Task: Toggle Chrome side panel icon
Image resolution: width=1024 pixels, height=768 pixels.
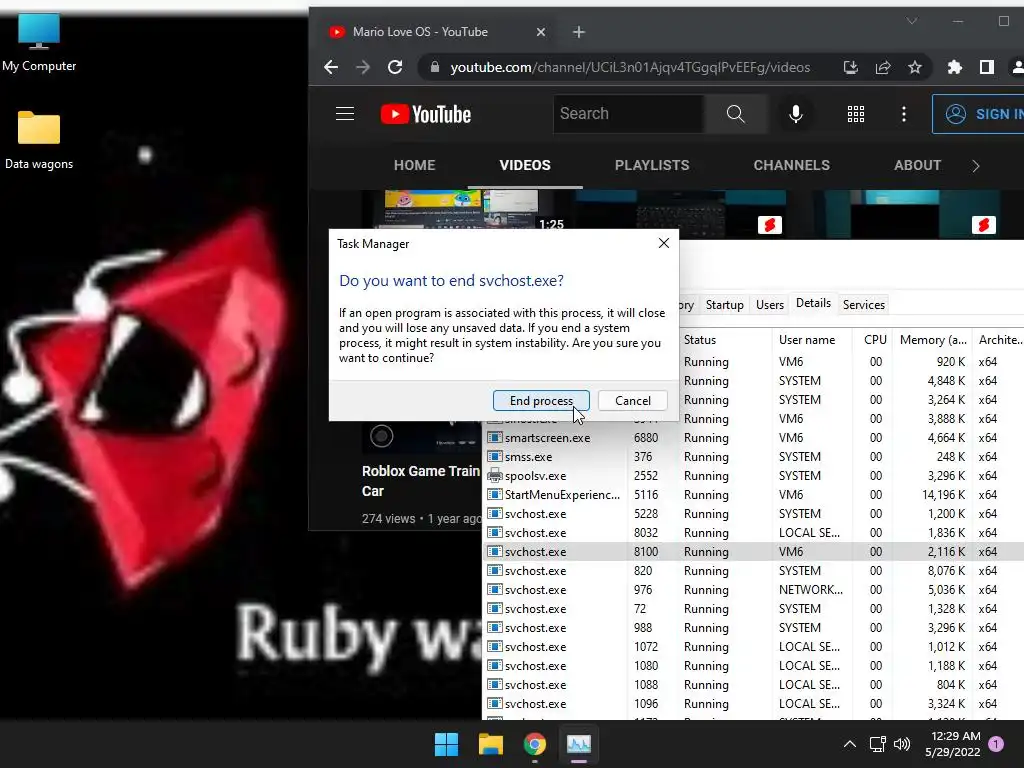Action: (x=987, y=67)
